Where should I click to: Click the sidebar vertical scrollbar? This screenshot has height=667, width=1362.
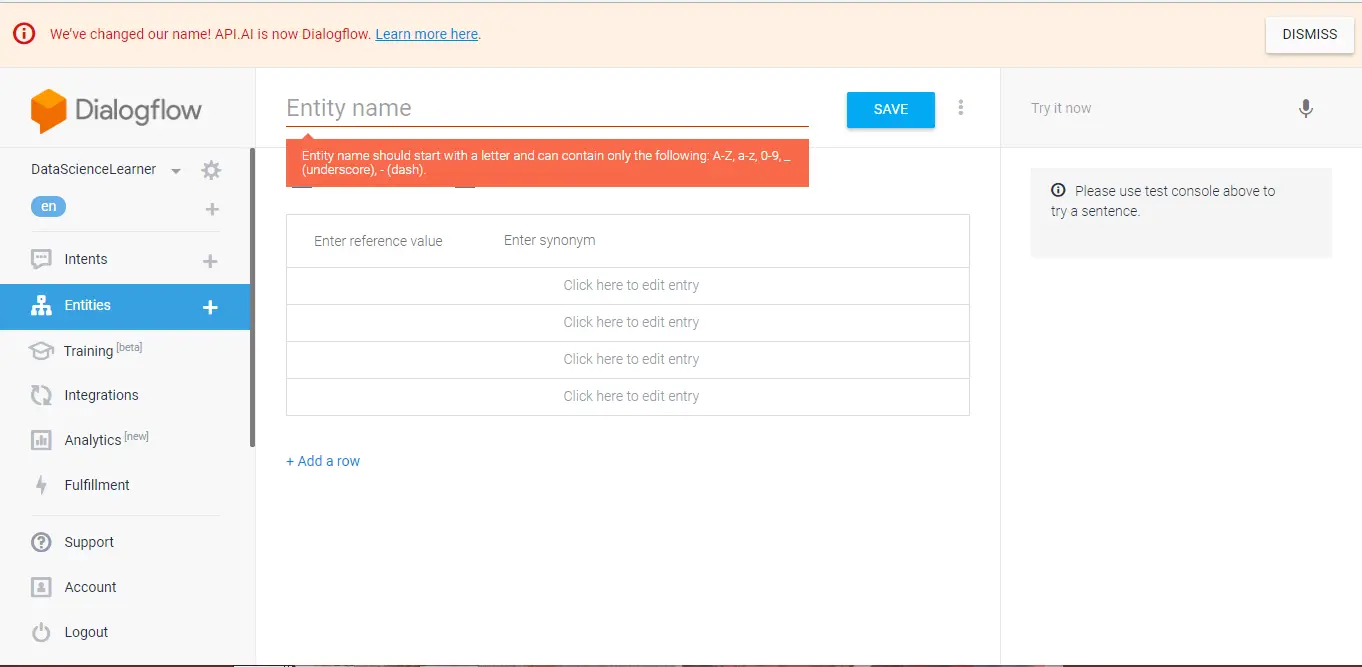(x=253, y=297)
